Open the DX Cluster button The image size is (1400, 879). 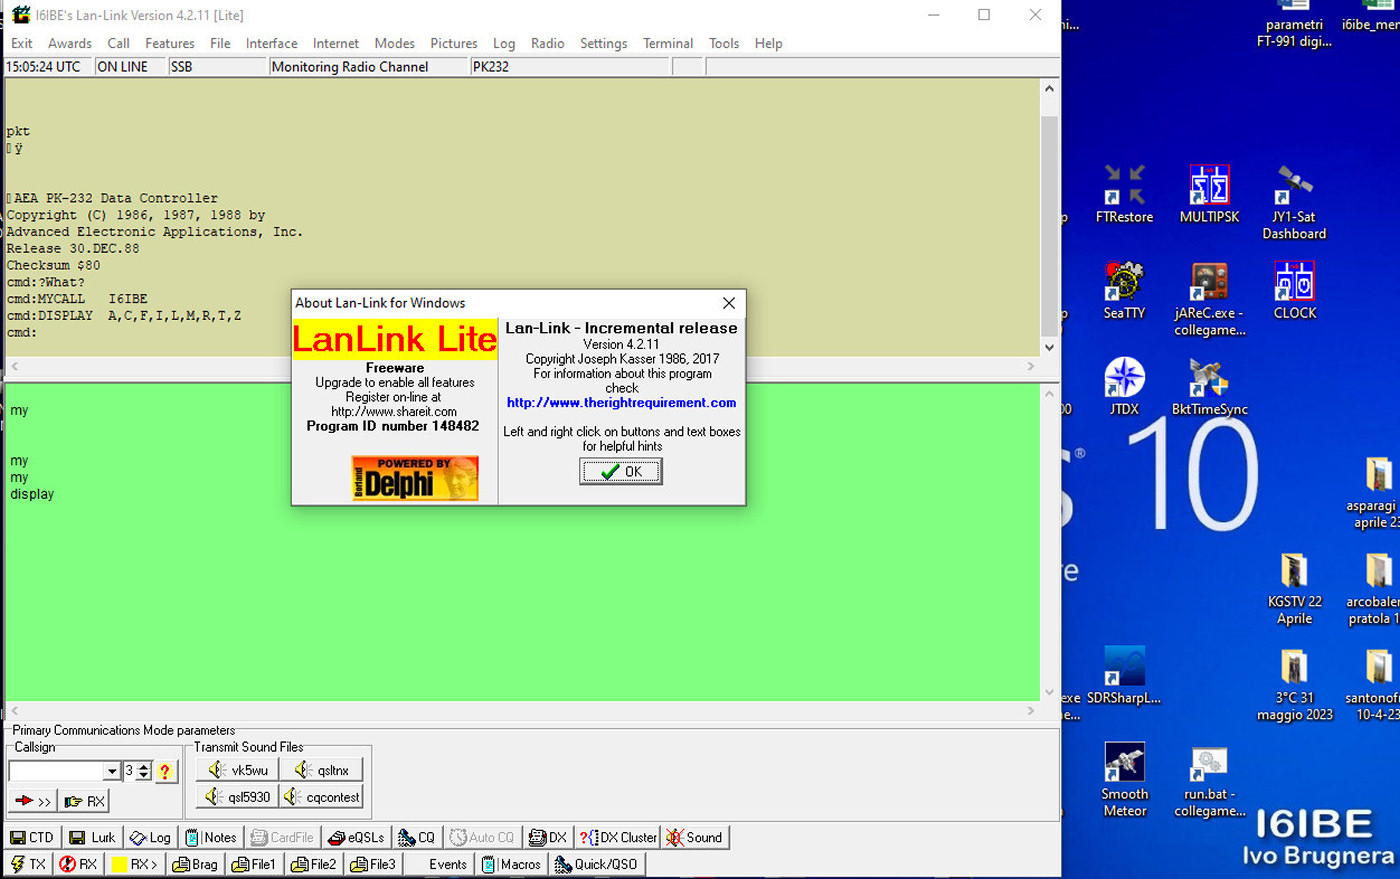click(x=617, y=838)
